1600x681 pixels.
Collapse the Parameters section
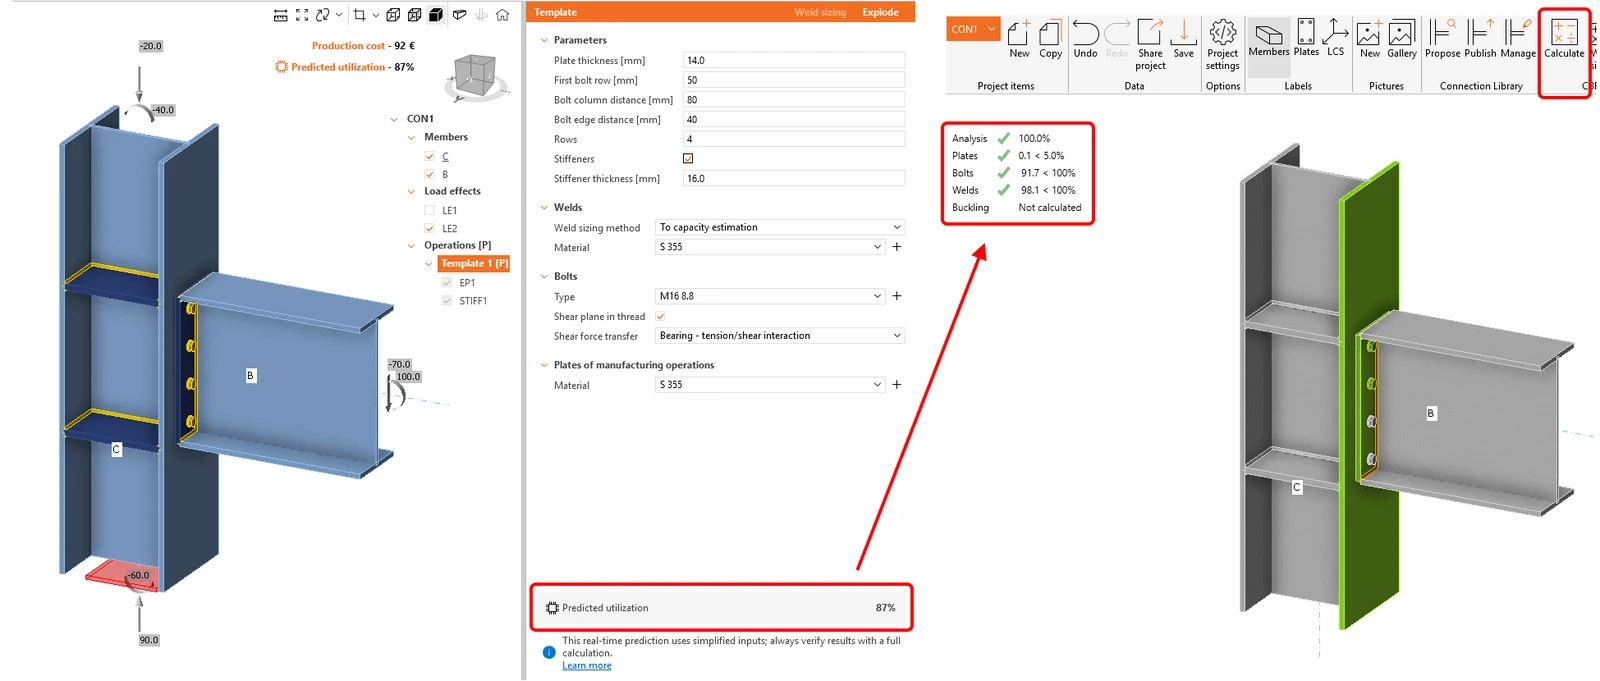tap(544, 40)
